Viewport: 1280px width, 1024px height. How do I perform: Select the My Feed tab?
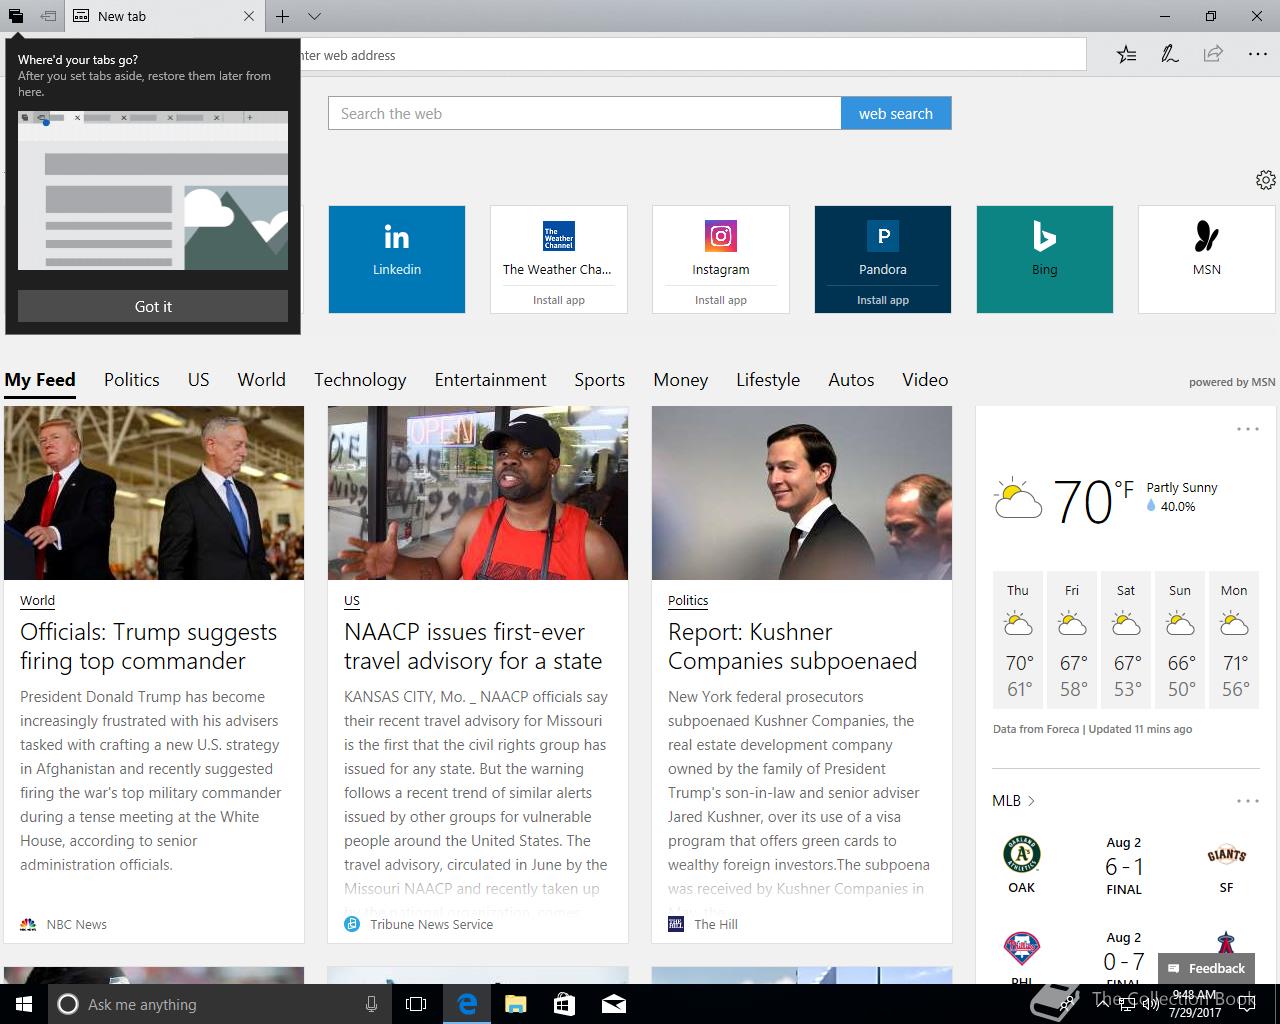tap(40, 380)
